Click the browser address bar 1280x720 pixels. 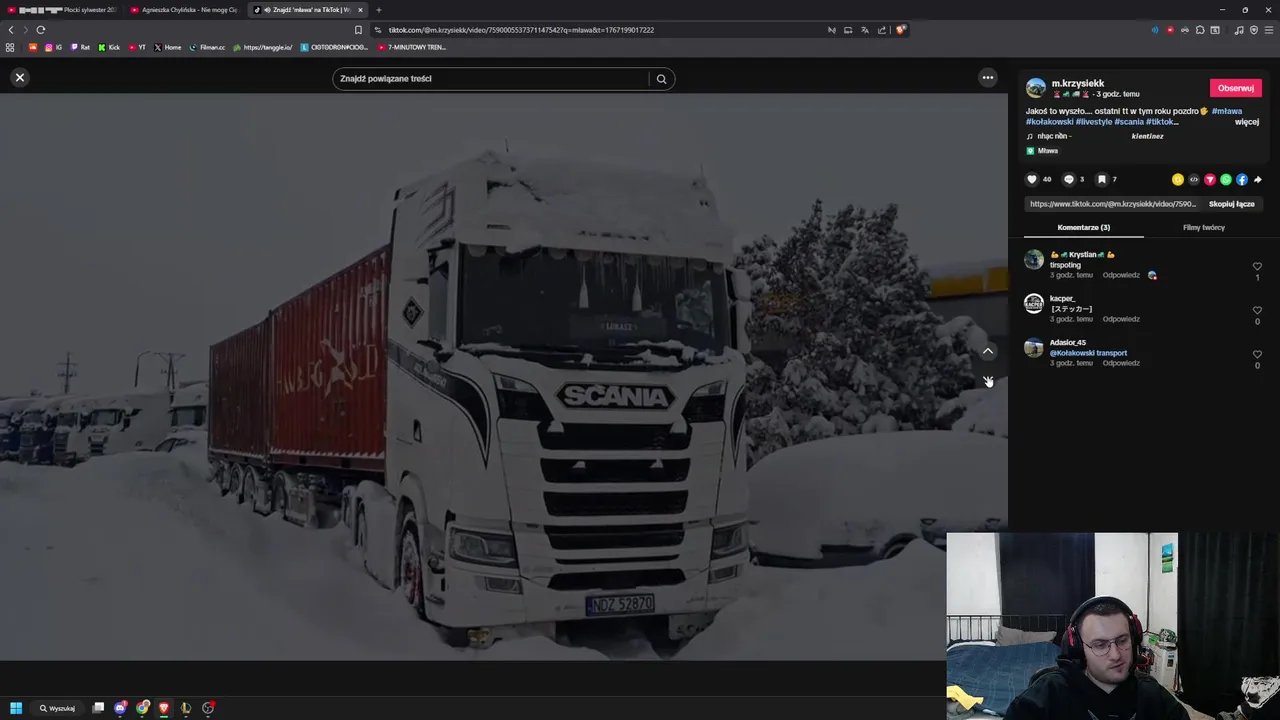tap(600, 30)
